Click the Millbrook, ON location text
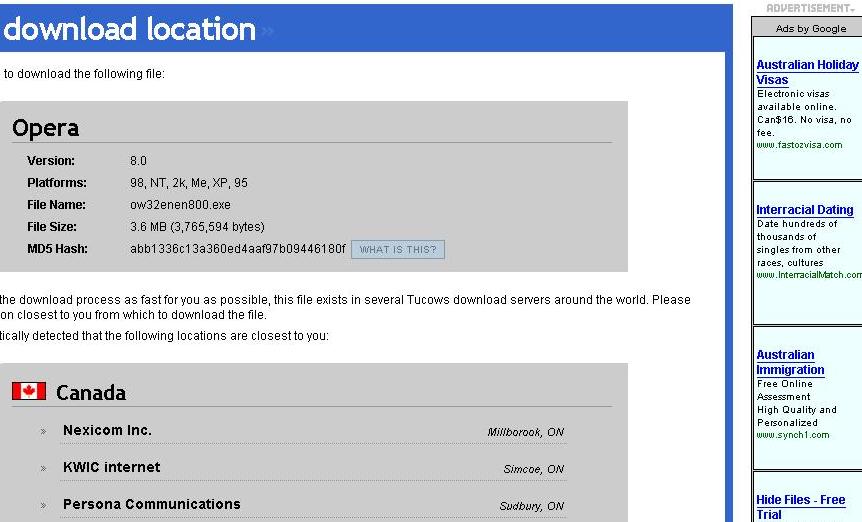 point(526,432)
